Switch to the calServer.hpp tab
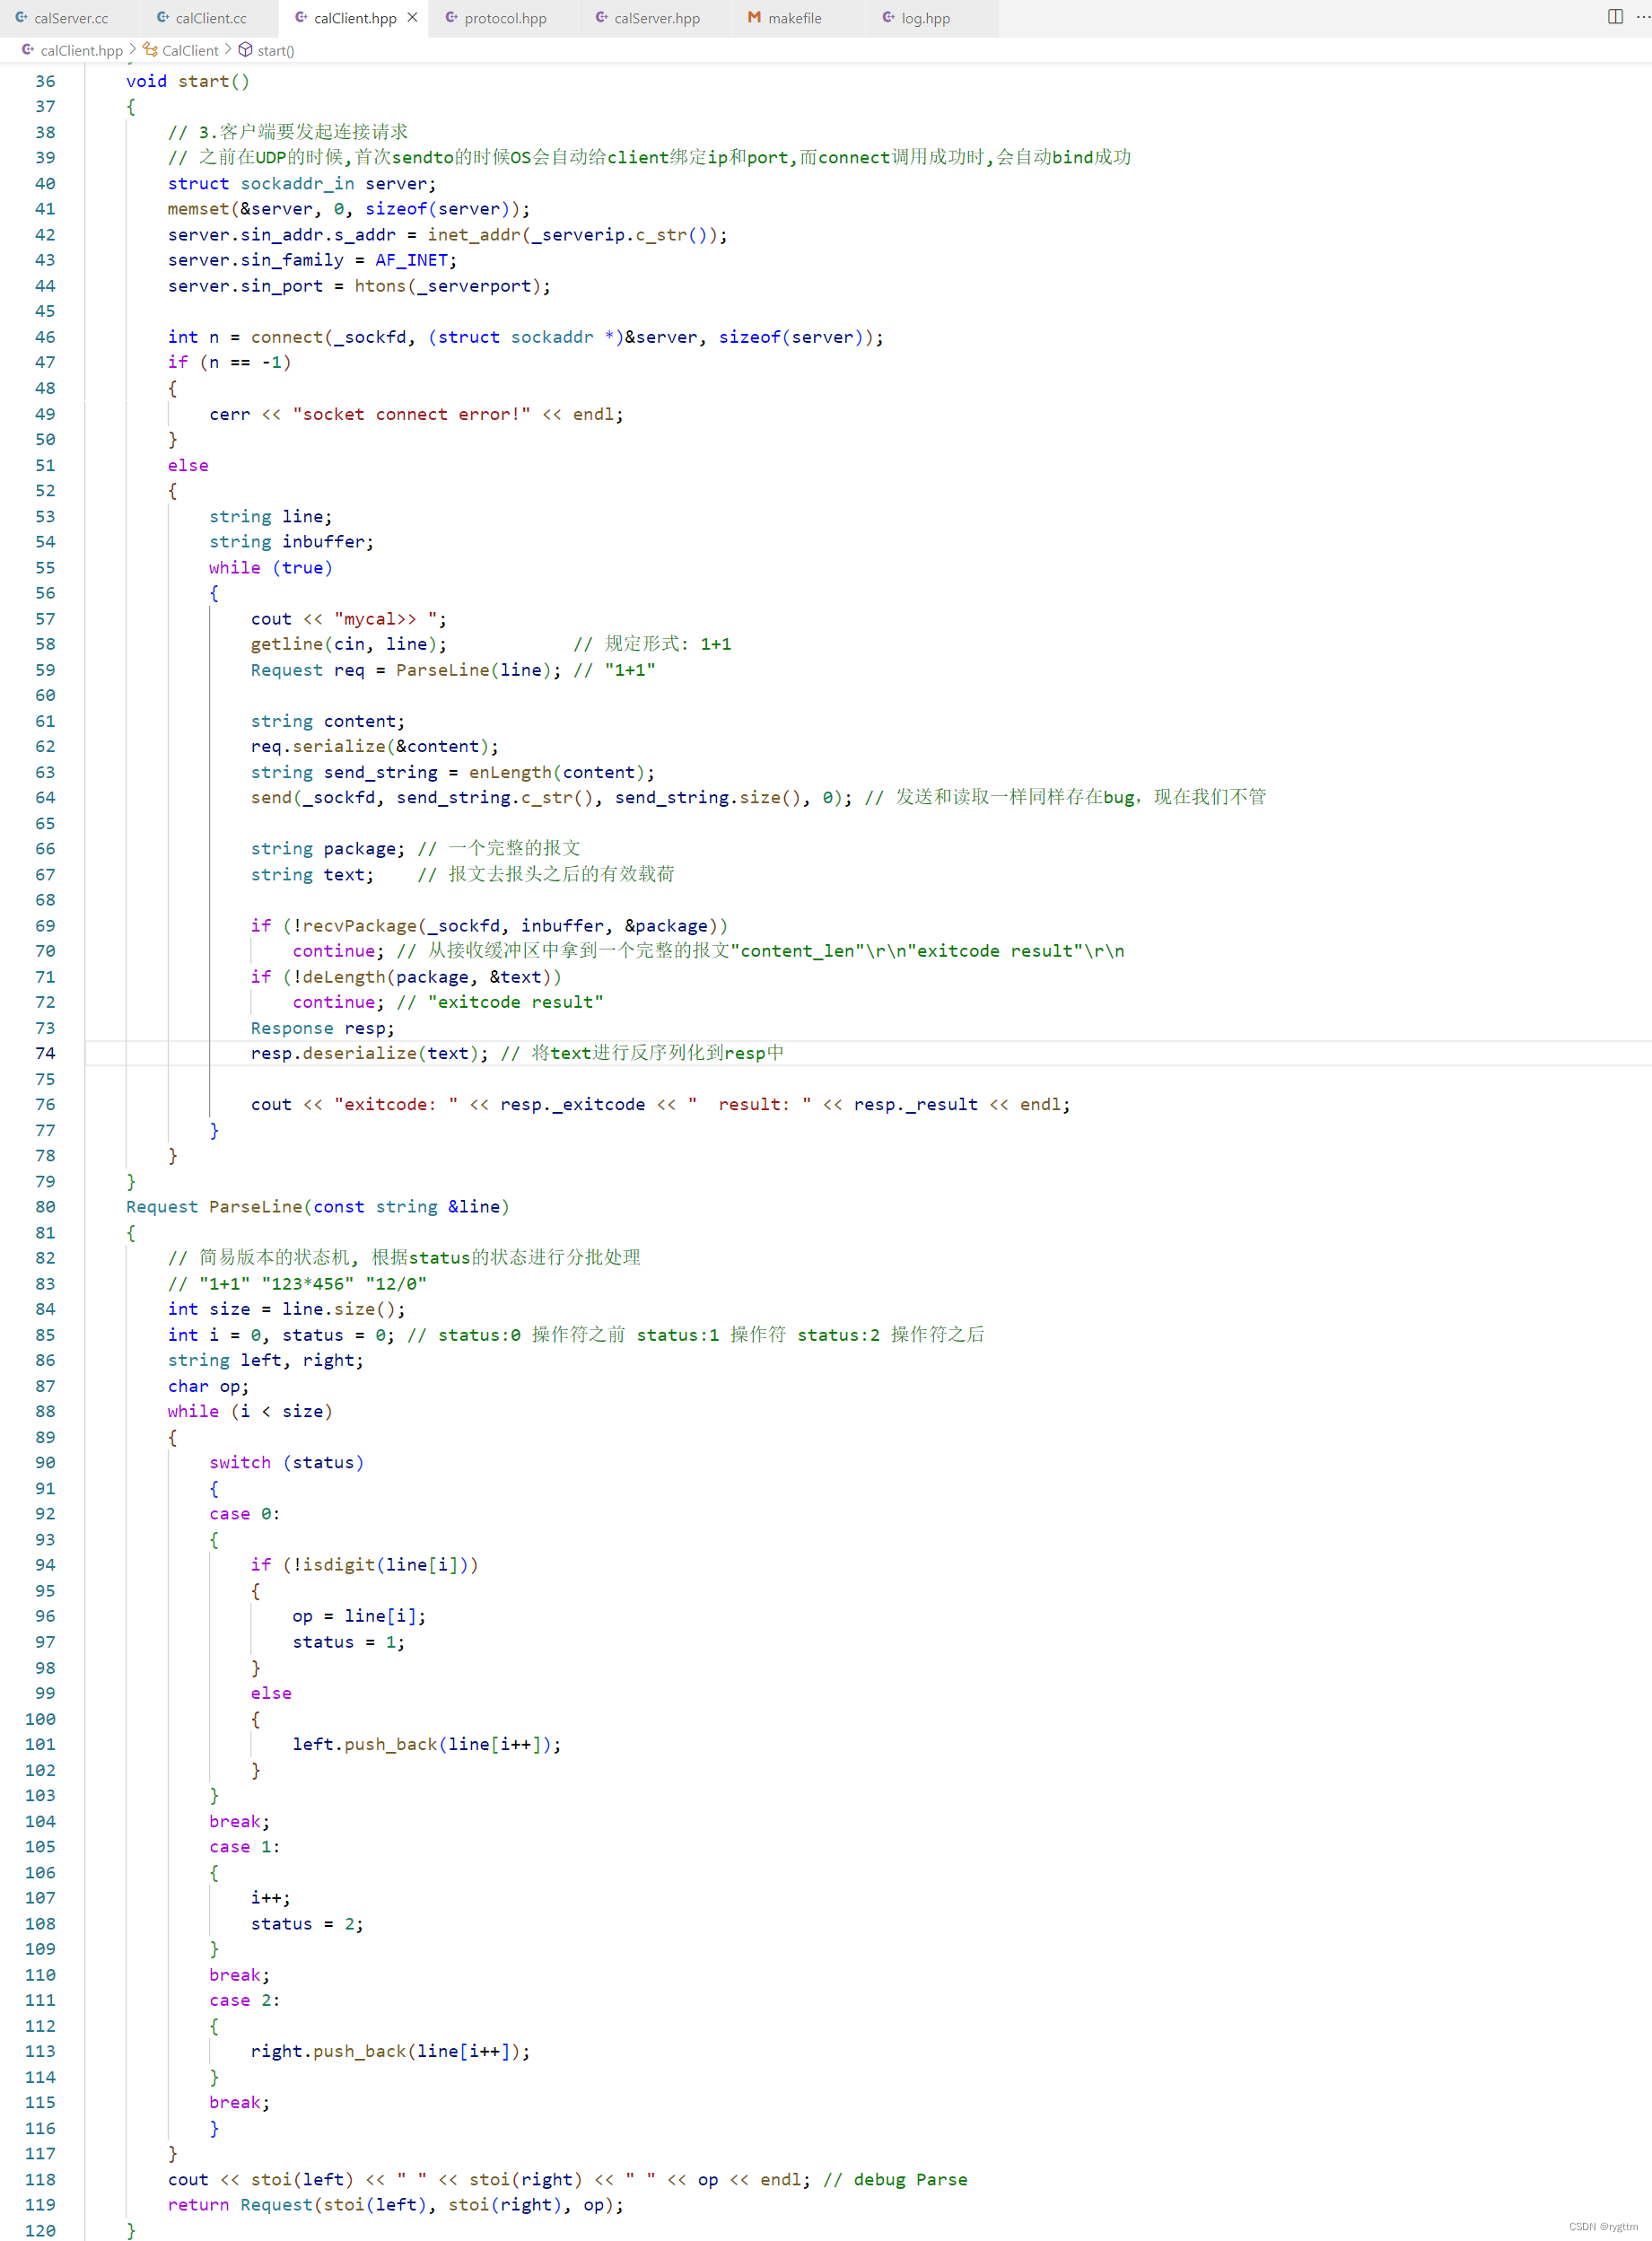 coord(656,18)
